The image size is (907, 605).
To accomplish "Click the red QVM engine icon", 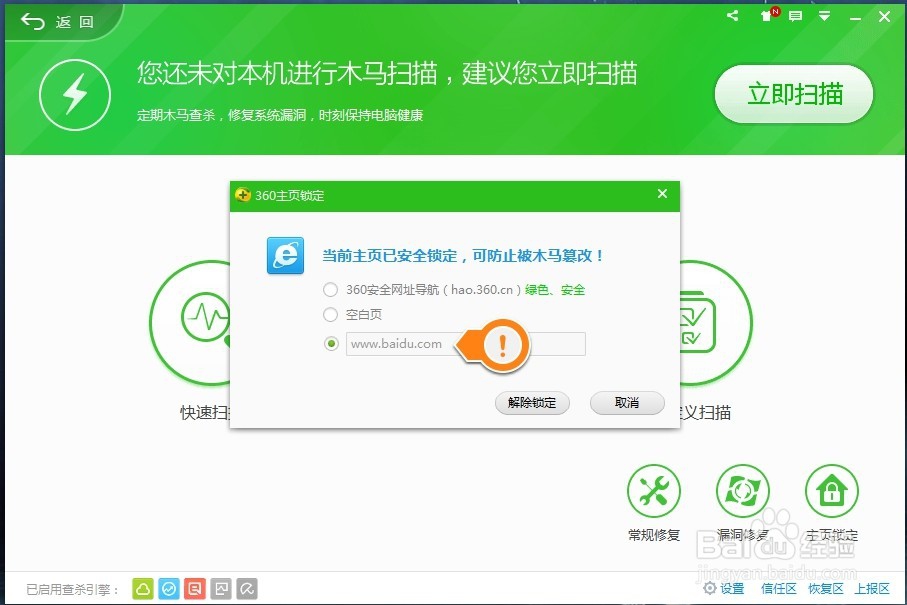I will click(195, 589).
